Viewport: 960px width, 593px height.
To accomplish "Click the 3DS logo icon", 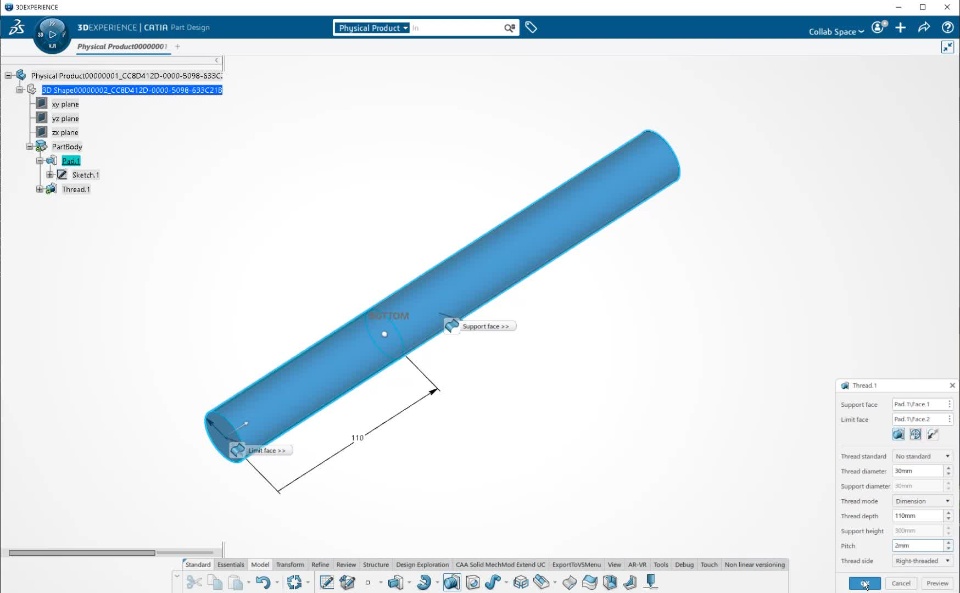I will pos(17,28).
